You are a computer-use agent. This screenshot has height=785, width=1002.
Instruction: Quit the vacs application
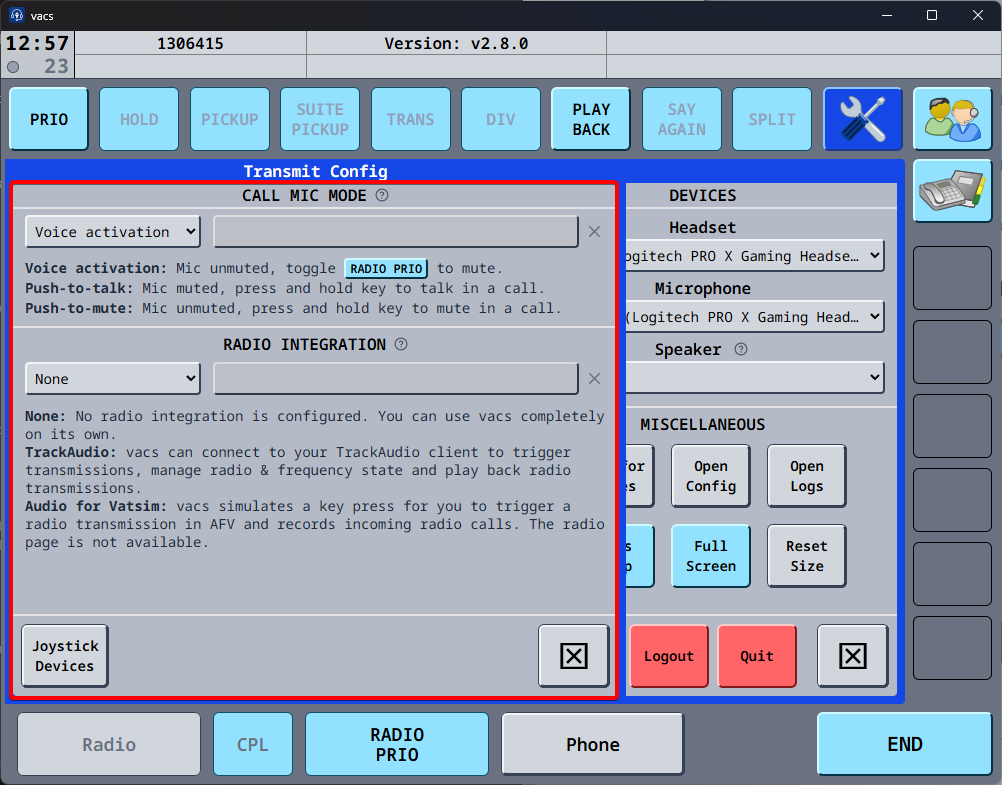(x=757, y=656)
